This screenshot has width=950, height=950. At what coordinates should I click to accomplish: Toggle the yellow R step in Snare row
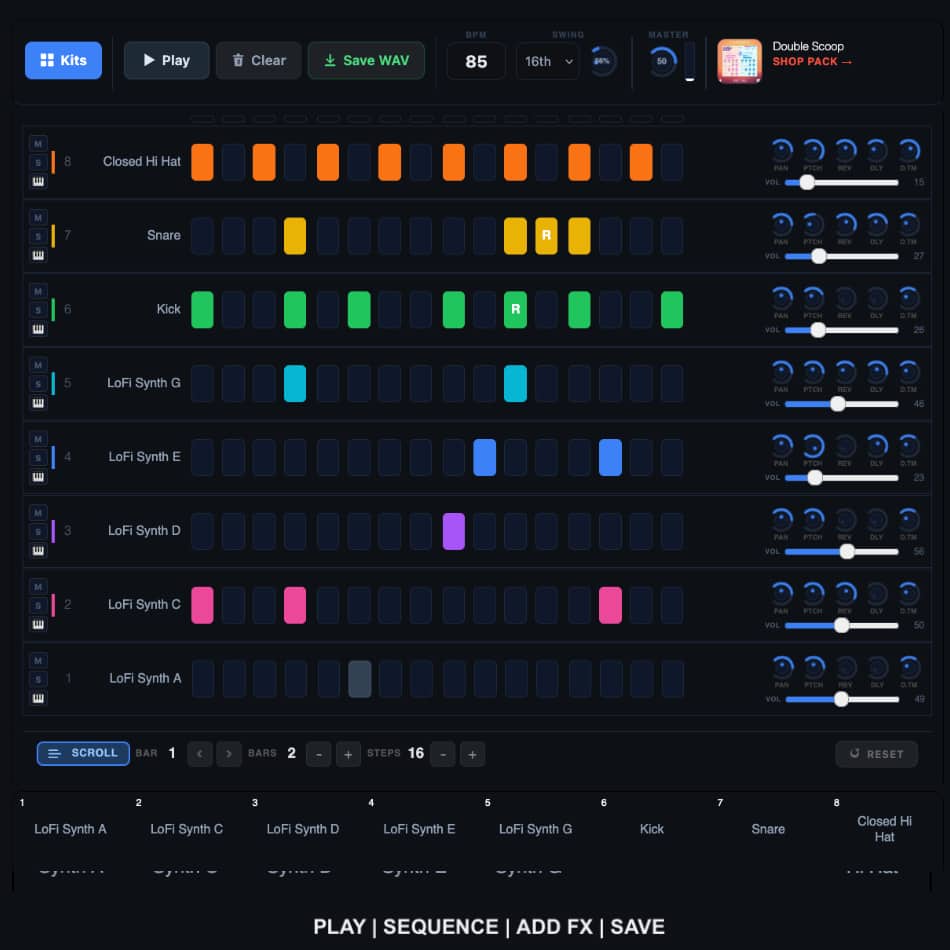point(546,236)
